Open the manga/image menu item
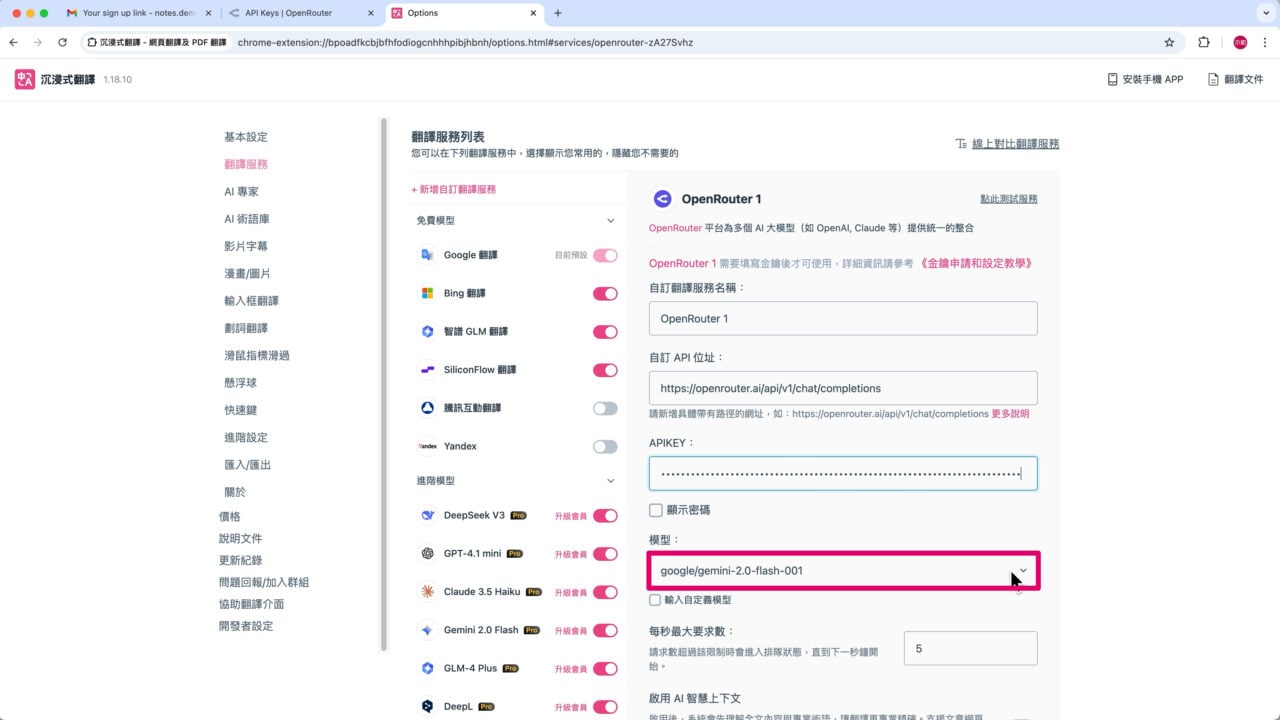 247,274
